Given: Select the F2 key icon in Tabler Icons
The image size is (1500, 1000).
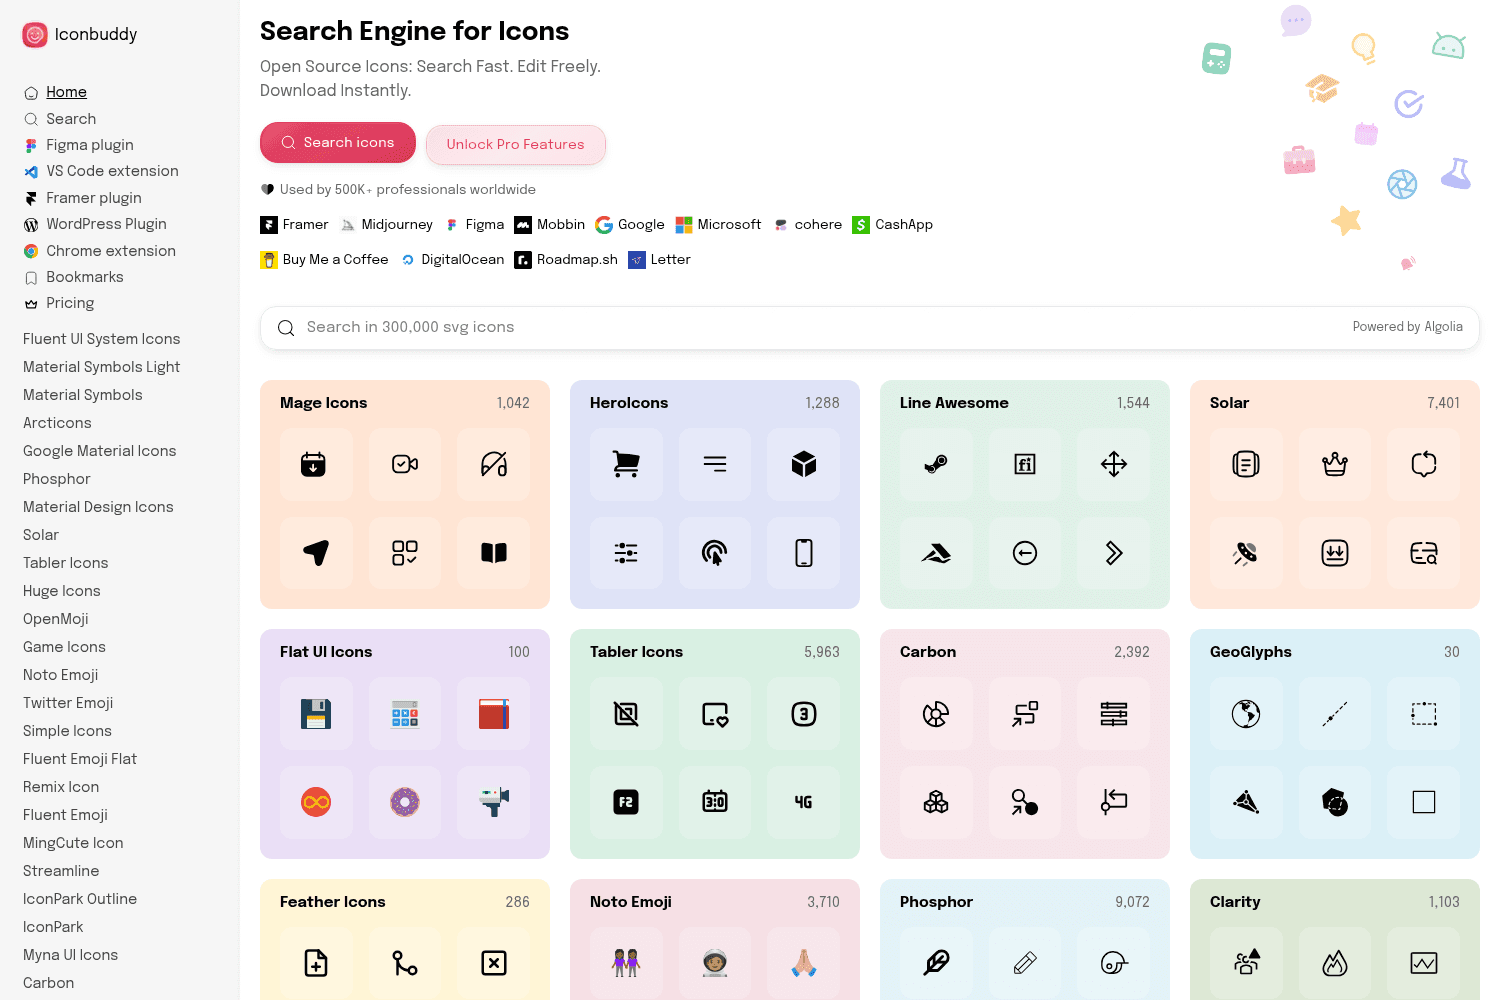Looking at the screenshot, I should tap(626, 802).
